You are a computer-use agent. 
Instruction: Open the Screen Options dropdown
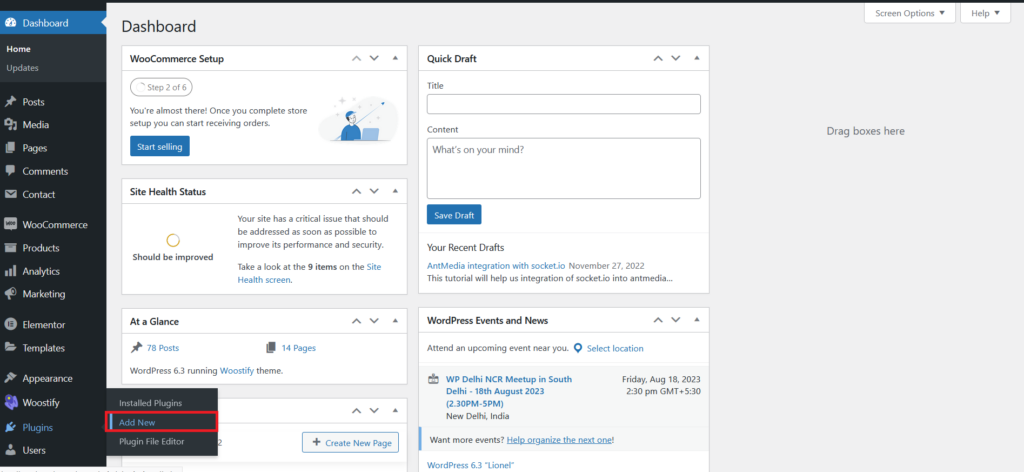click(910, 13)
